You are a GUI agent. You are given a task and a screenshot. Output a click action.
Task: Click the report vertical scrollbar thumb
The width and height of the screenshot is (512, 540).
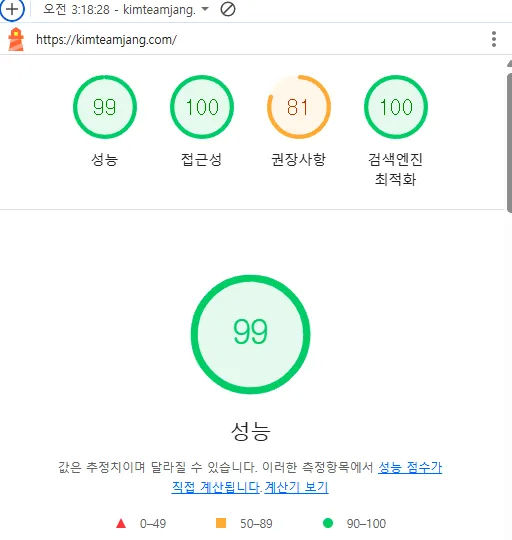[509, 143]
